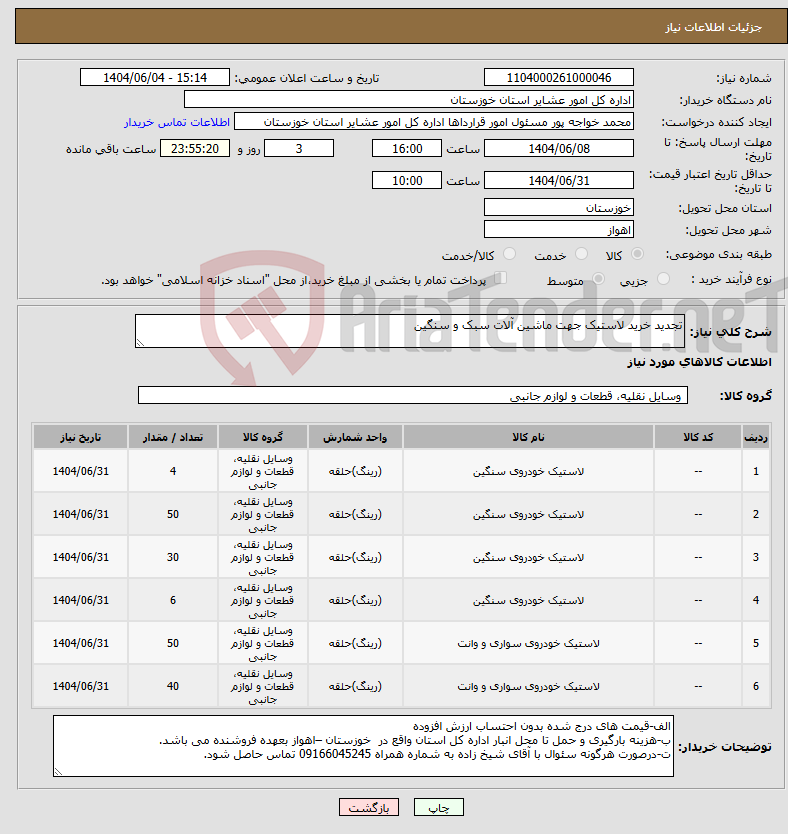
Task: Click the تعداد / مقدار column header
Action: 173,437
